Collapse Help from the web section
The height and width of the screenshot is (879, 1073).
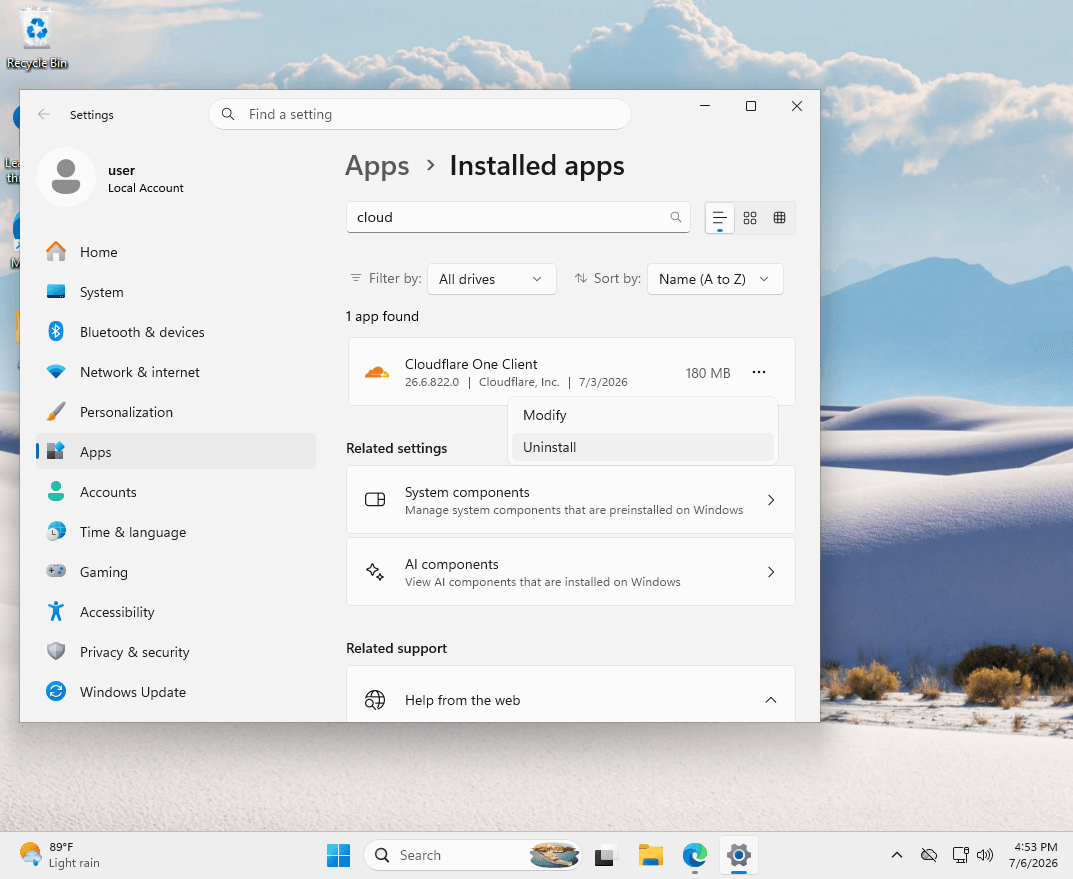771,700
